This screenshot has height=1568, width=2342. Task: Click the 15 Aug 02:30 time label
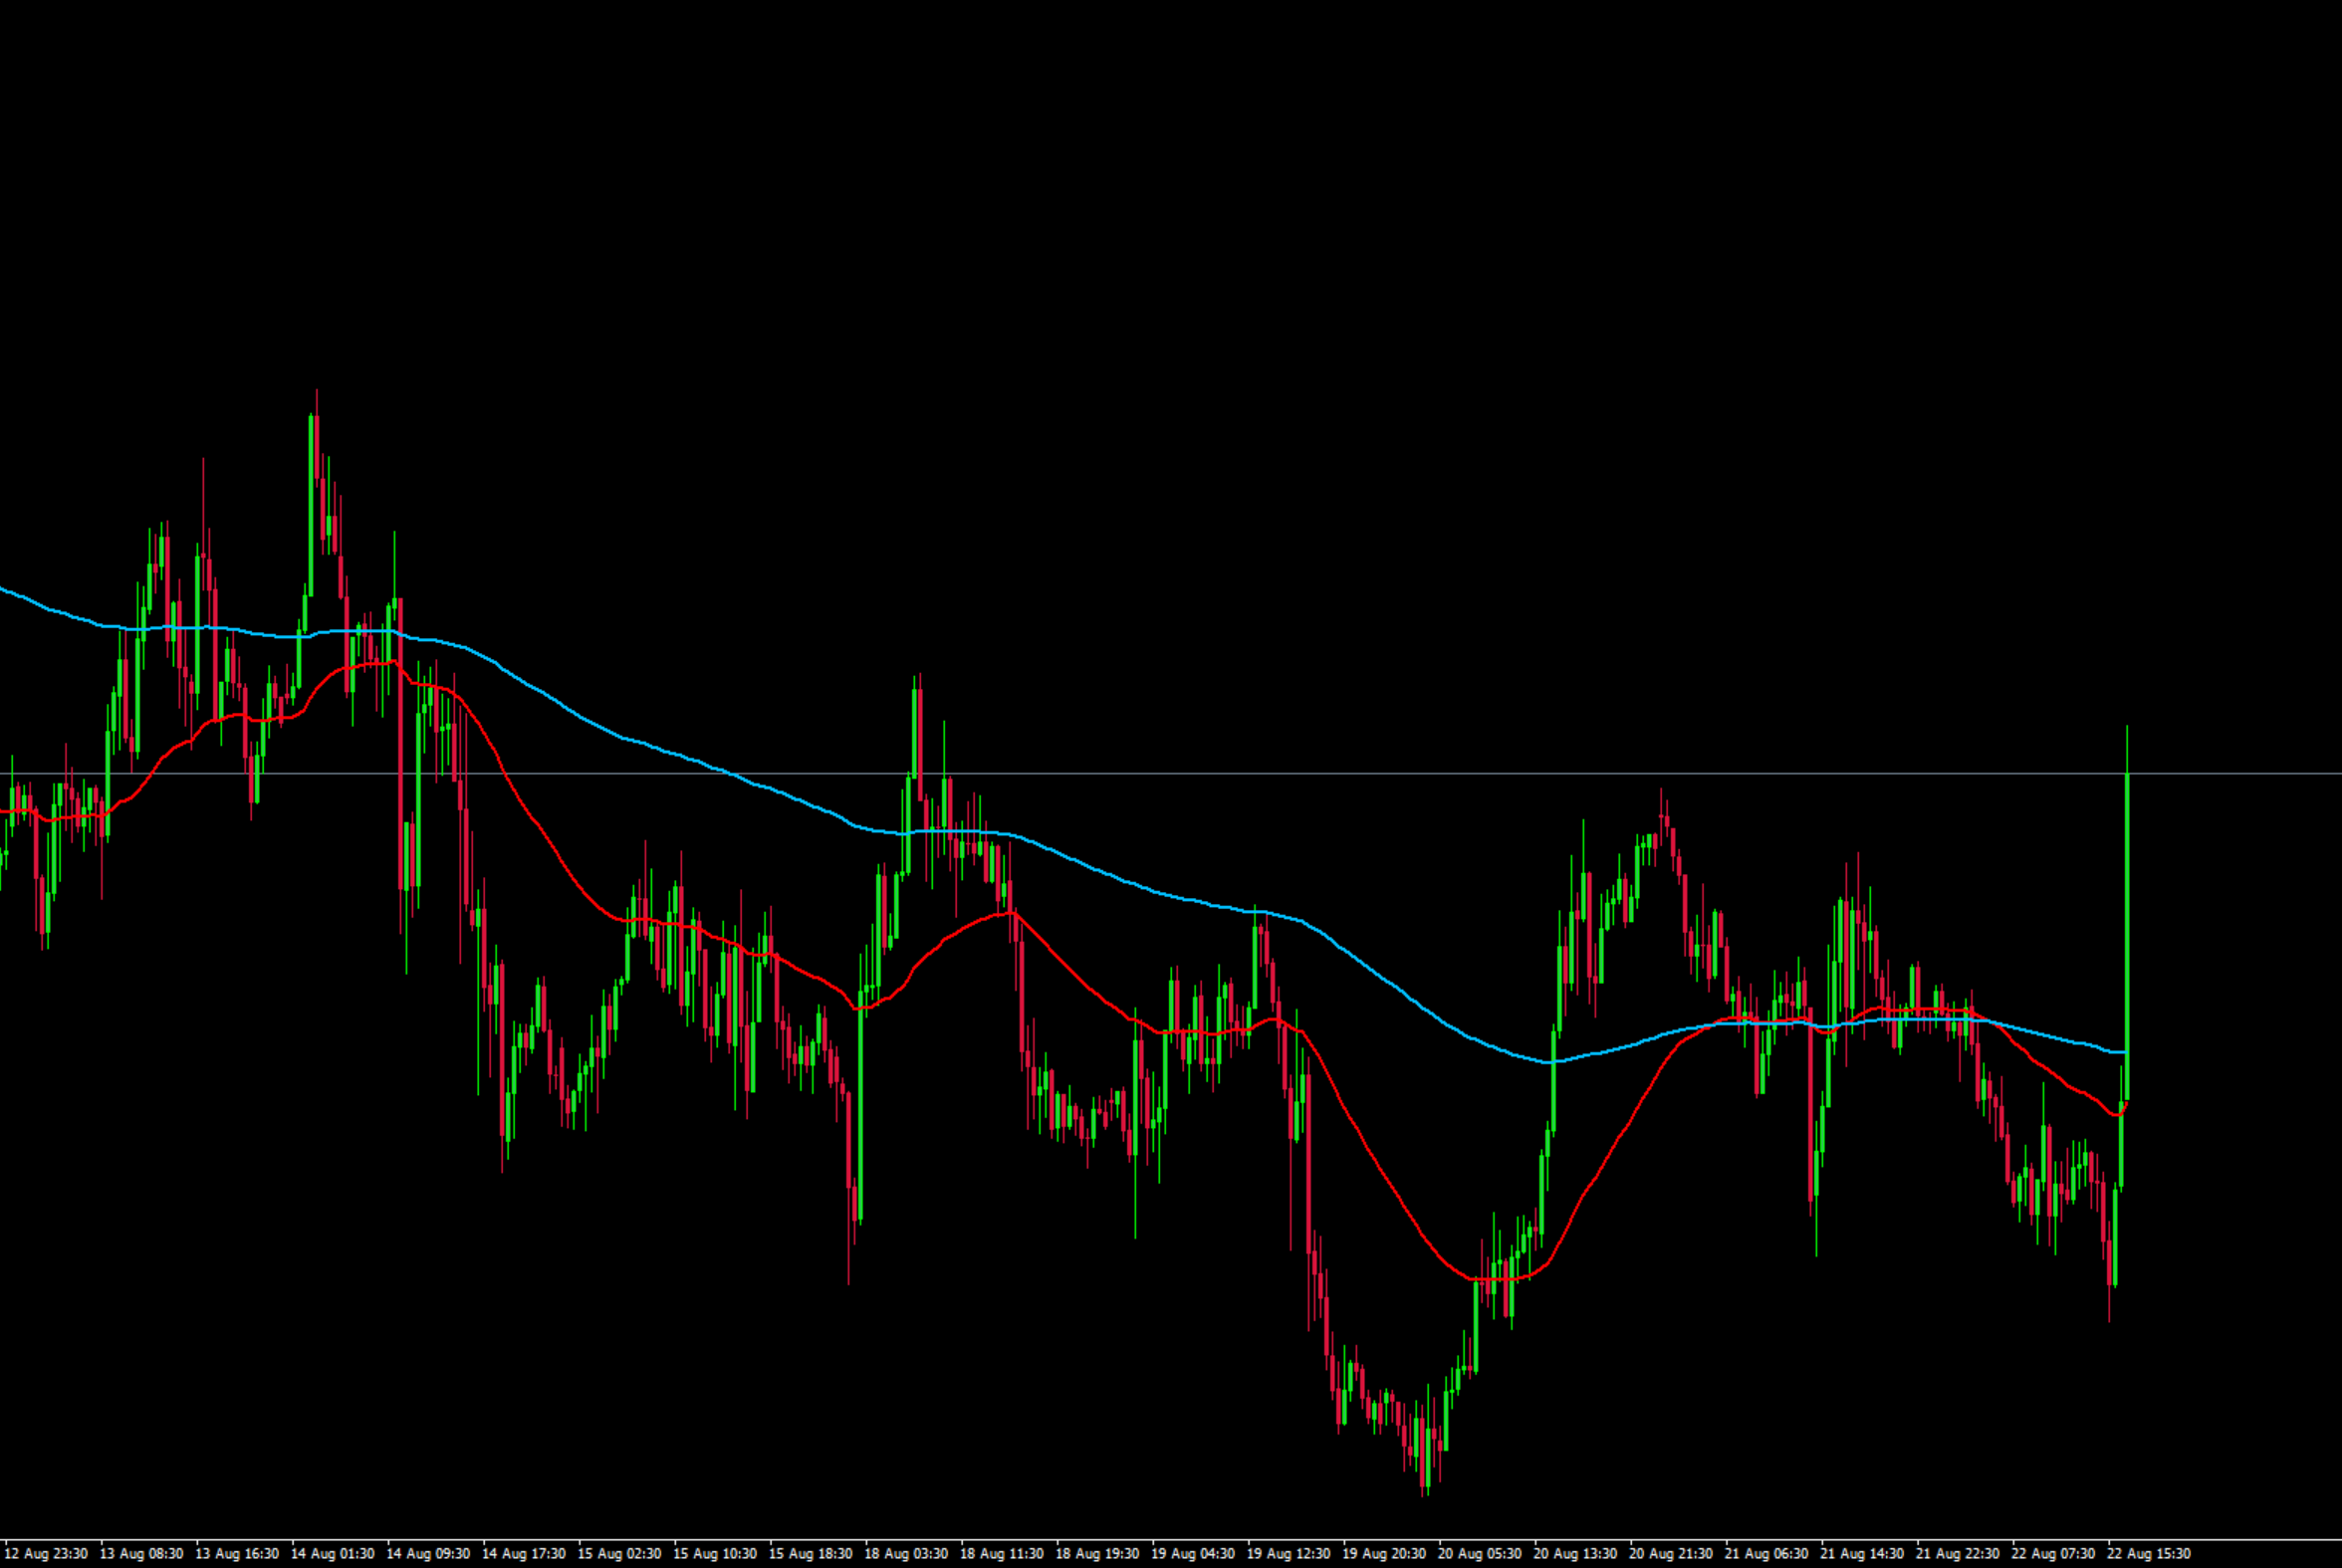point(619,1553)
